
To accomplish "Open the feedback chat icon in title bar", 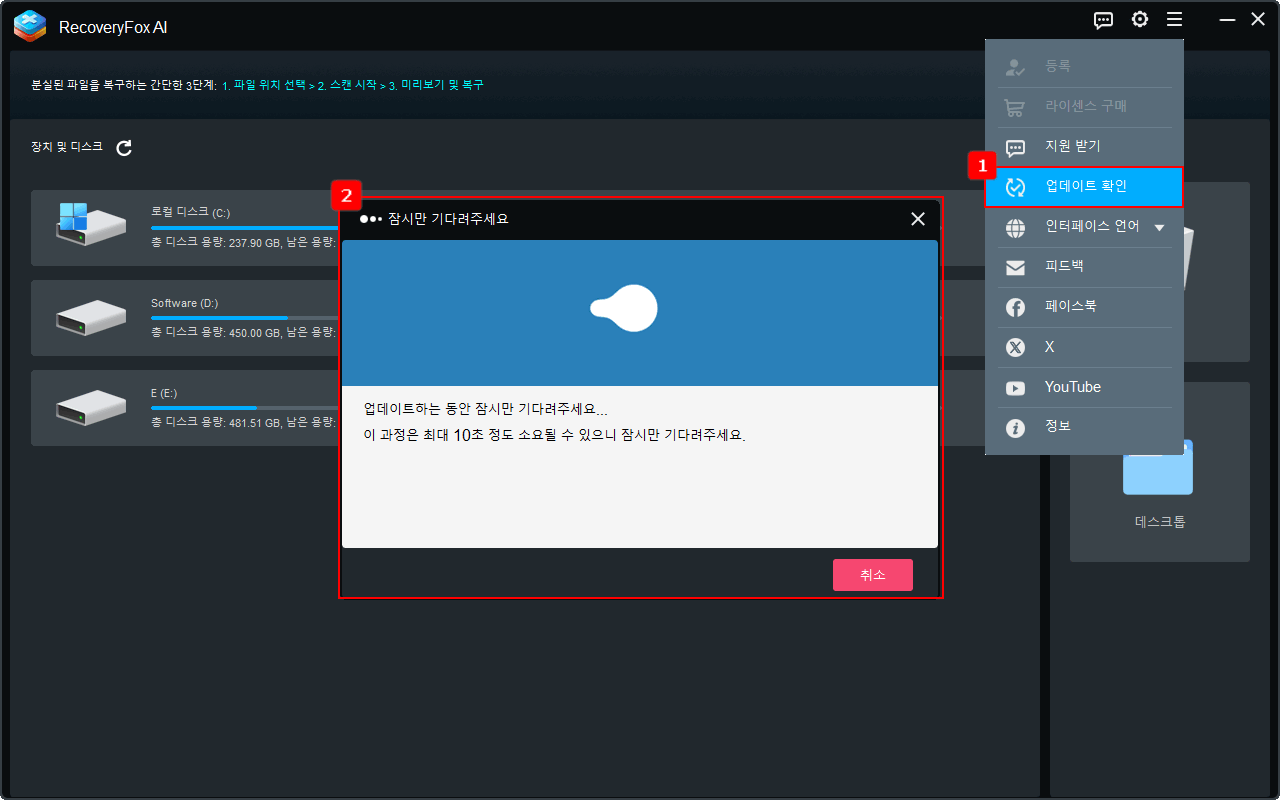I will pos(1103,20).
